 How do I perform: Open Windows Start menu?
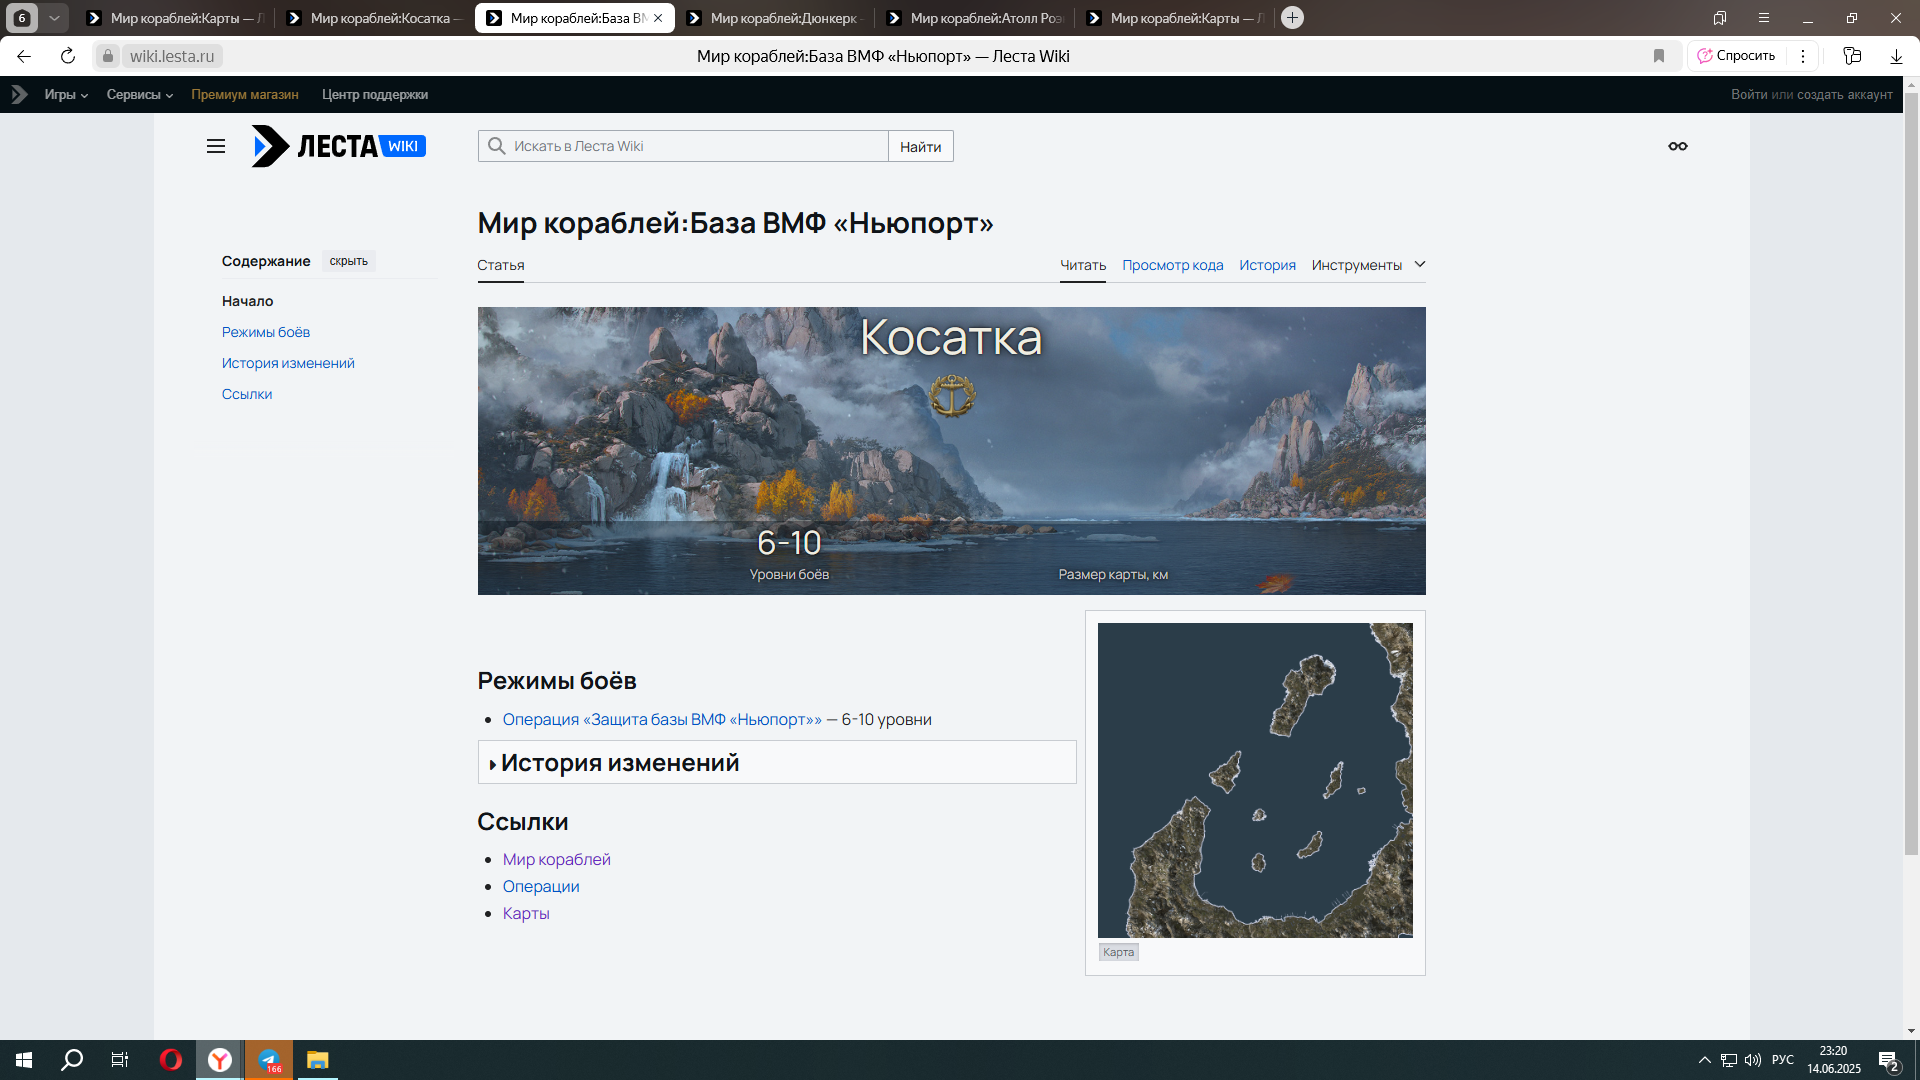pyautogui.click(x=24, y=1060)
